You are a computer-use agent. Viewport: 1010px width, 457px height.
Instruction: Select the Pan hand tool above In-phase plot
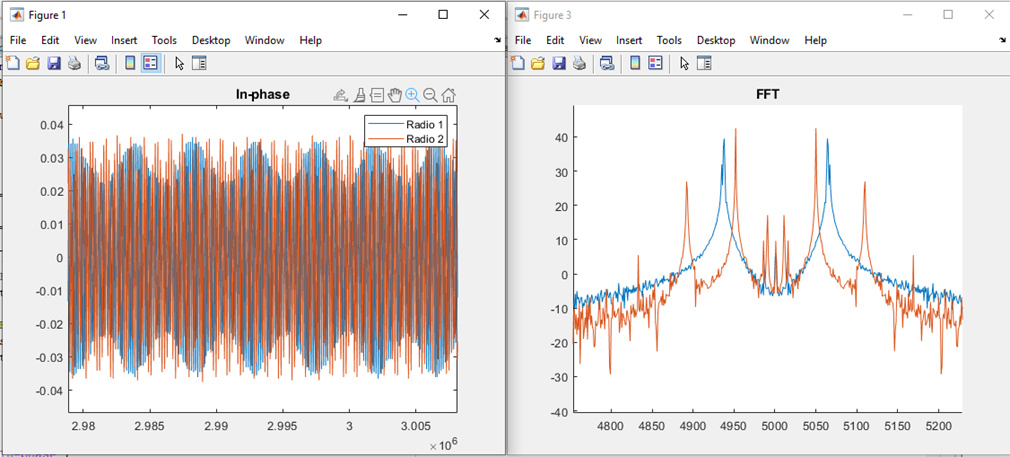coord(395,95)
